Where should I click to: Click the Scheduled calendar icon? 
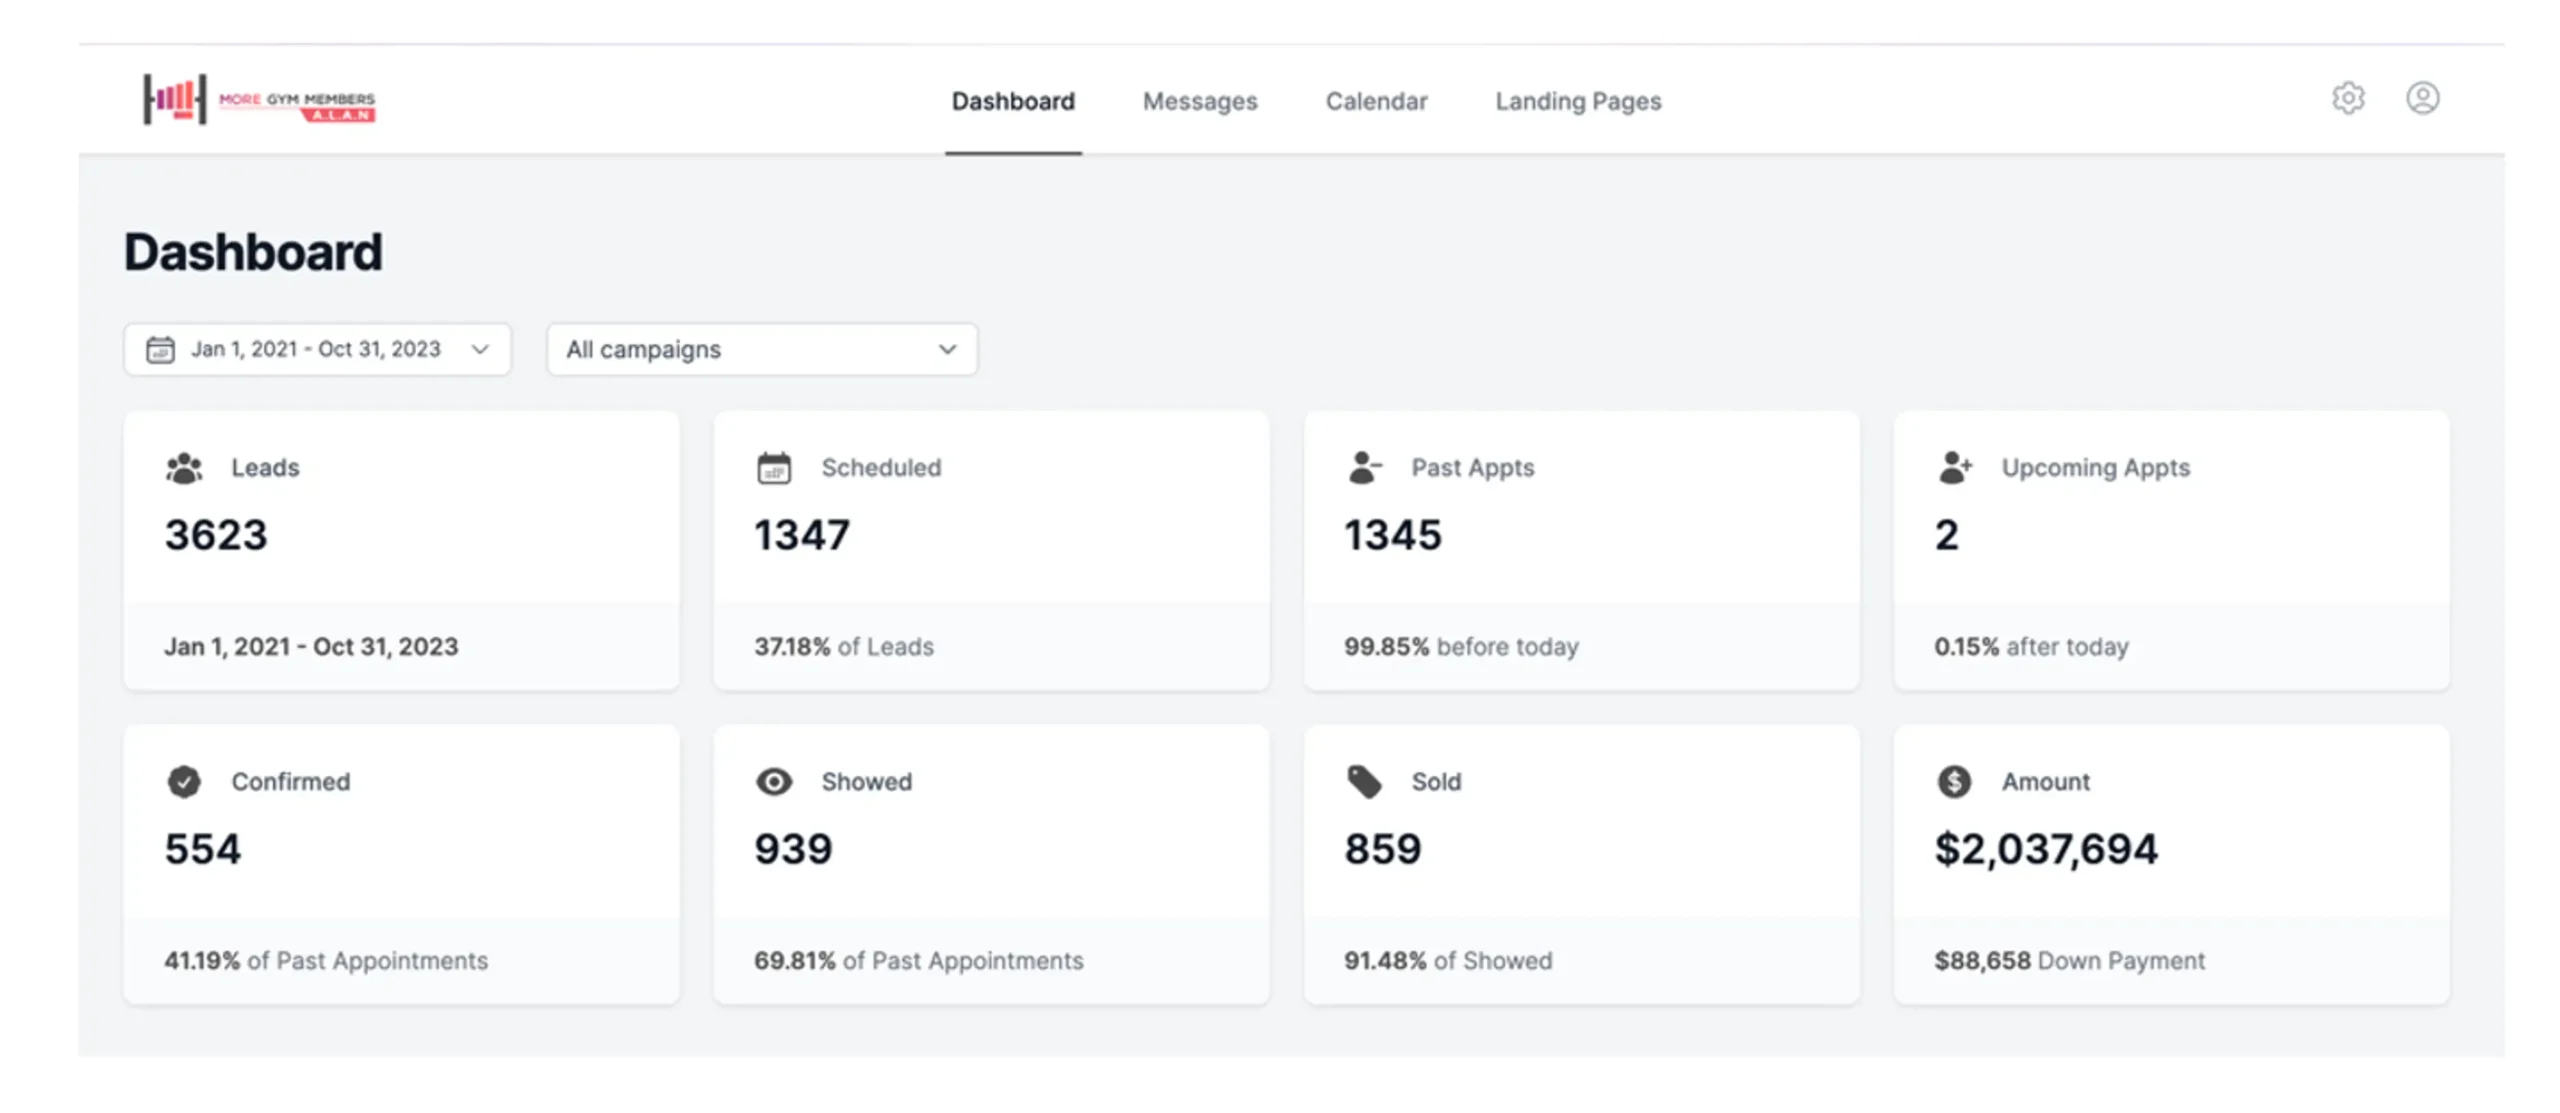click(x=773, y=468)
